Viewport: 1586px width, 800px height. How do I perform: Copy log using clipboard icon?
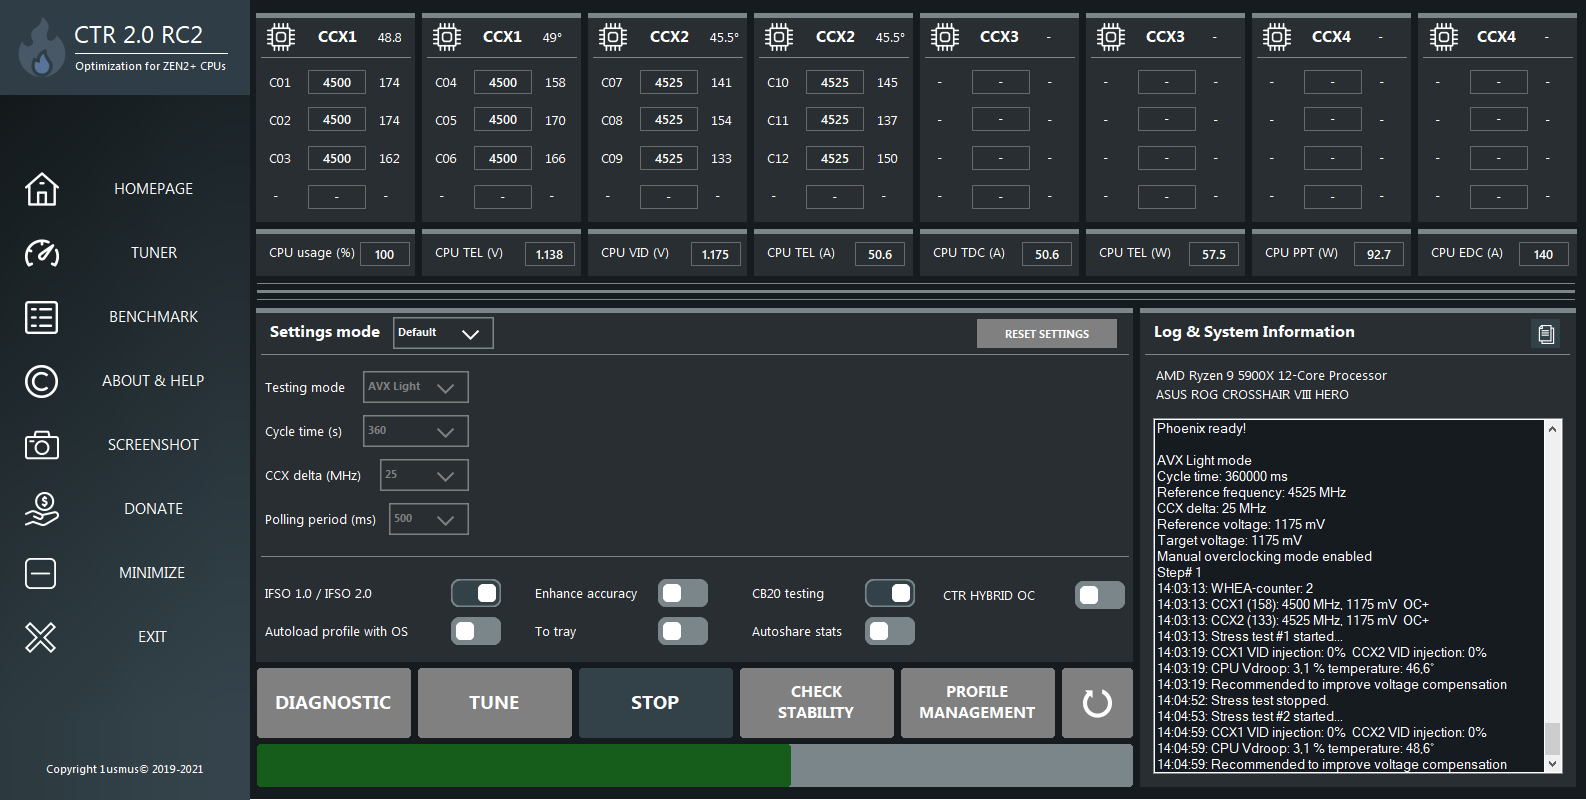click(1545, 334)
